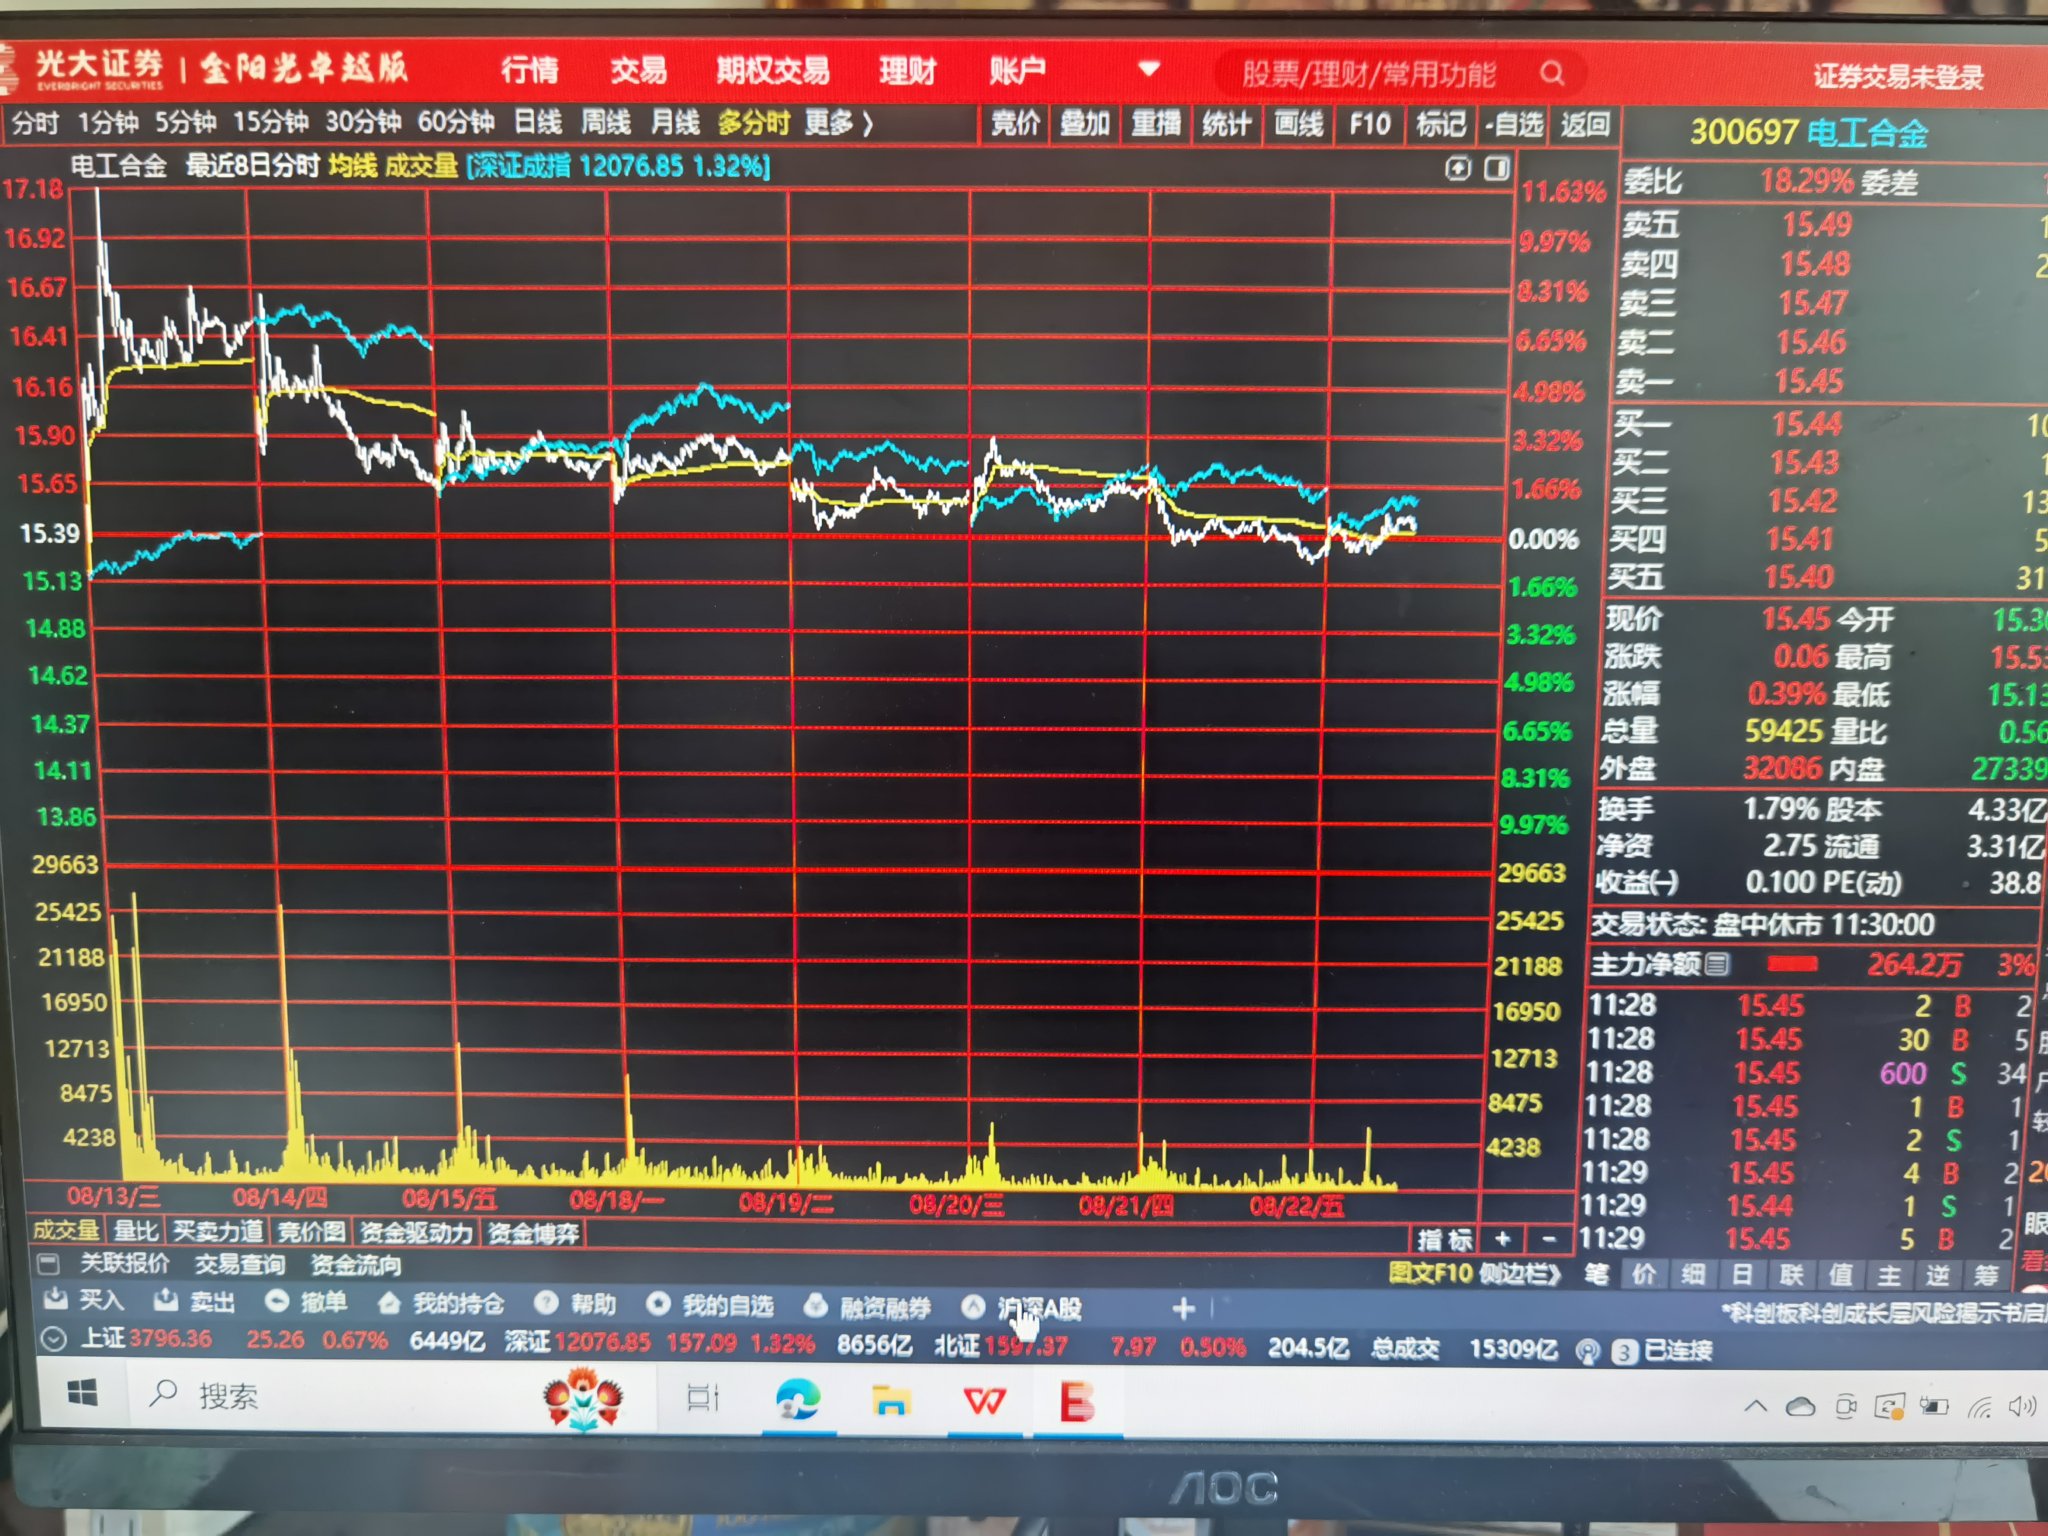Screen dimensions: 2048x1536
Task: Click the 标记 mark button
Action: tap(1440, 125)
